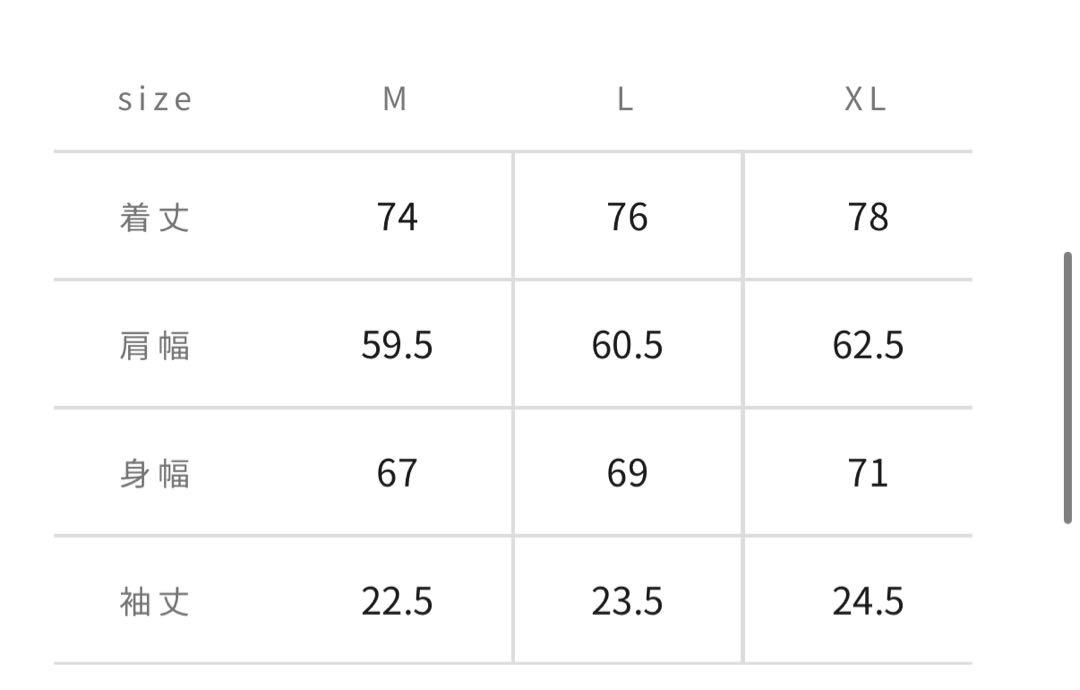Click the 78 length value for XL
The height and width of the screenshot is (690, 1080).
(x=868, y=217)
